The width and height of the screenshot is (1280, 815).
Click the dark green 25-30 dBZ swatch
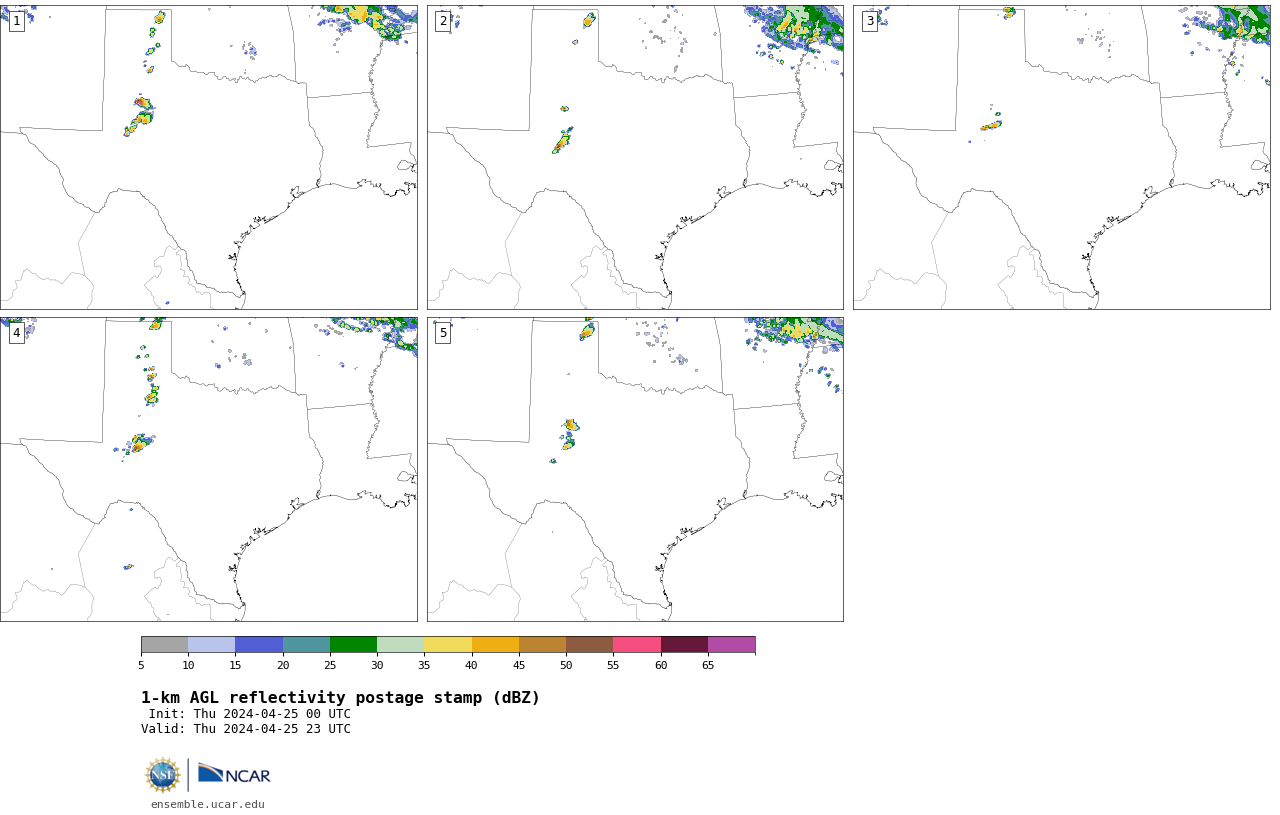(x=353, y=644)
